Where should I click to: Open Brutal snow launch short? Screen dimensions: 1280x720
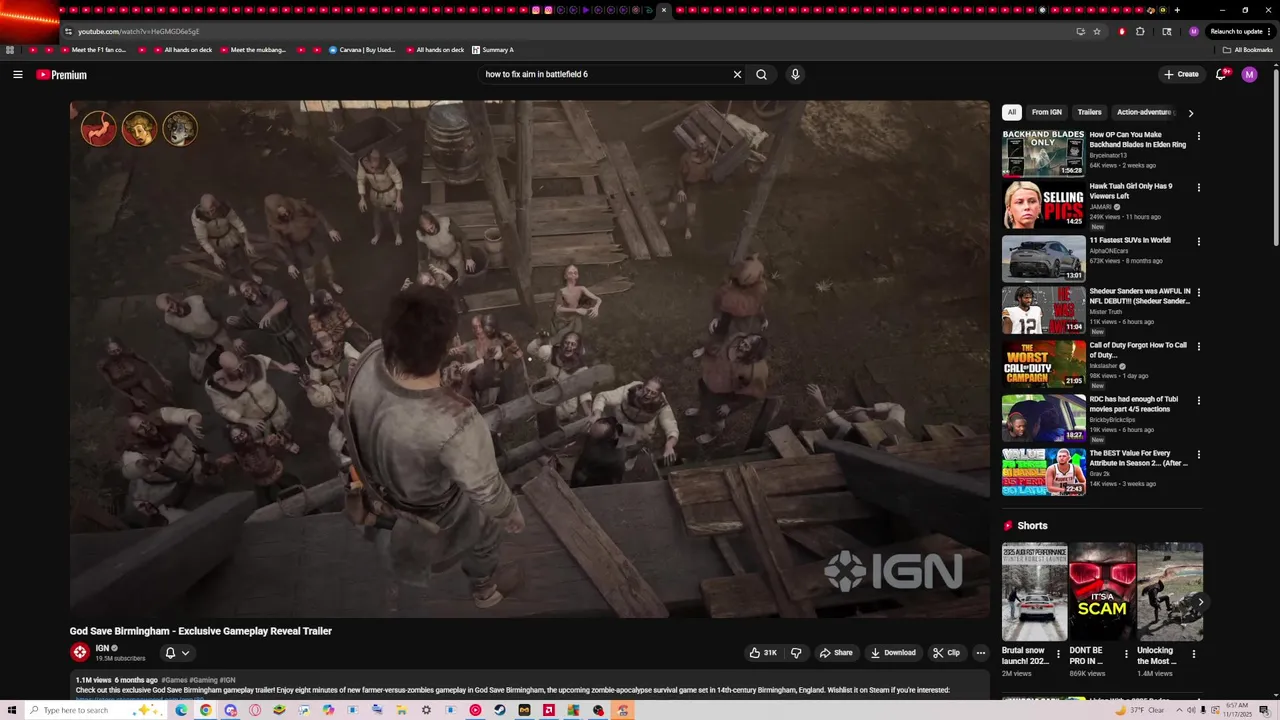point(1035,592)
